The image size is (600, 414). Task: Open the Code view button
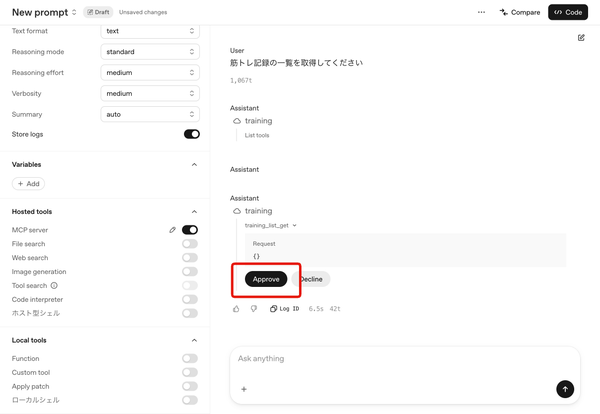(568, 12)
